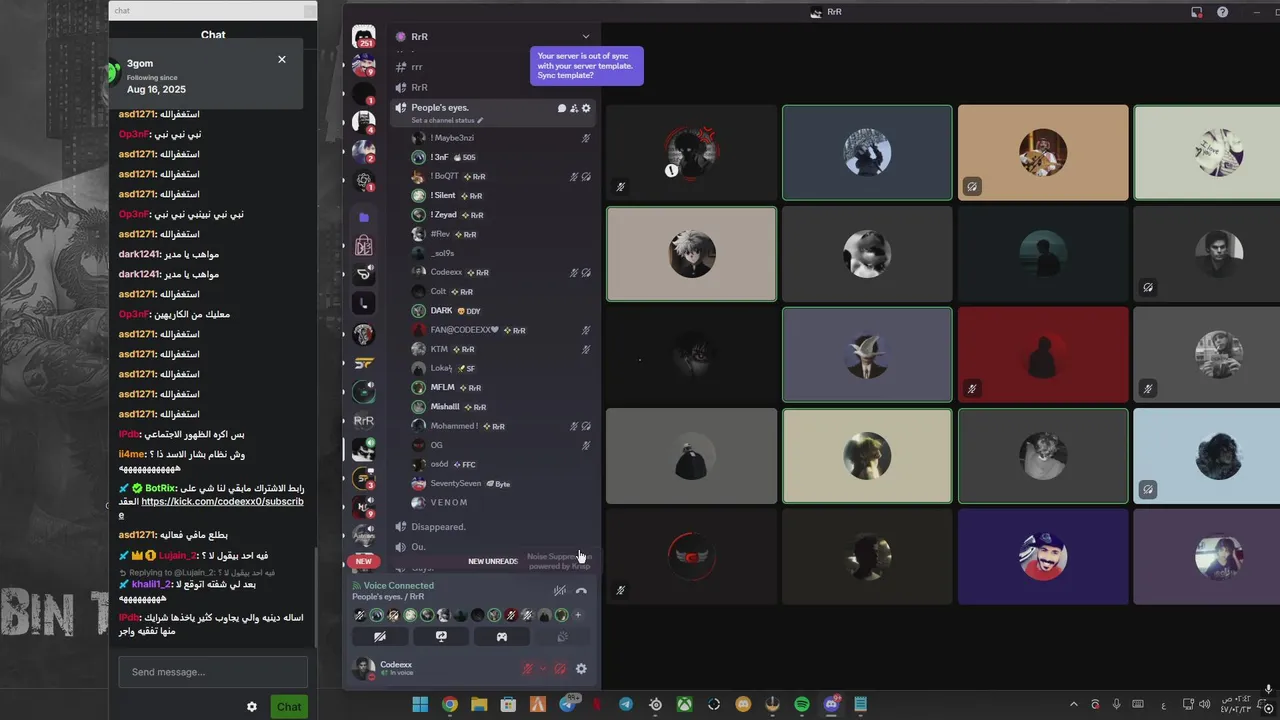Open BotRix username in chat
This screenshot has width=1280, height=720.
coord(161,488)
